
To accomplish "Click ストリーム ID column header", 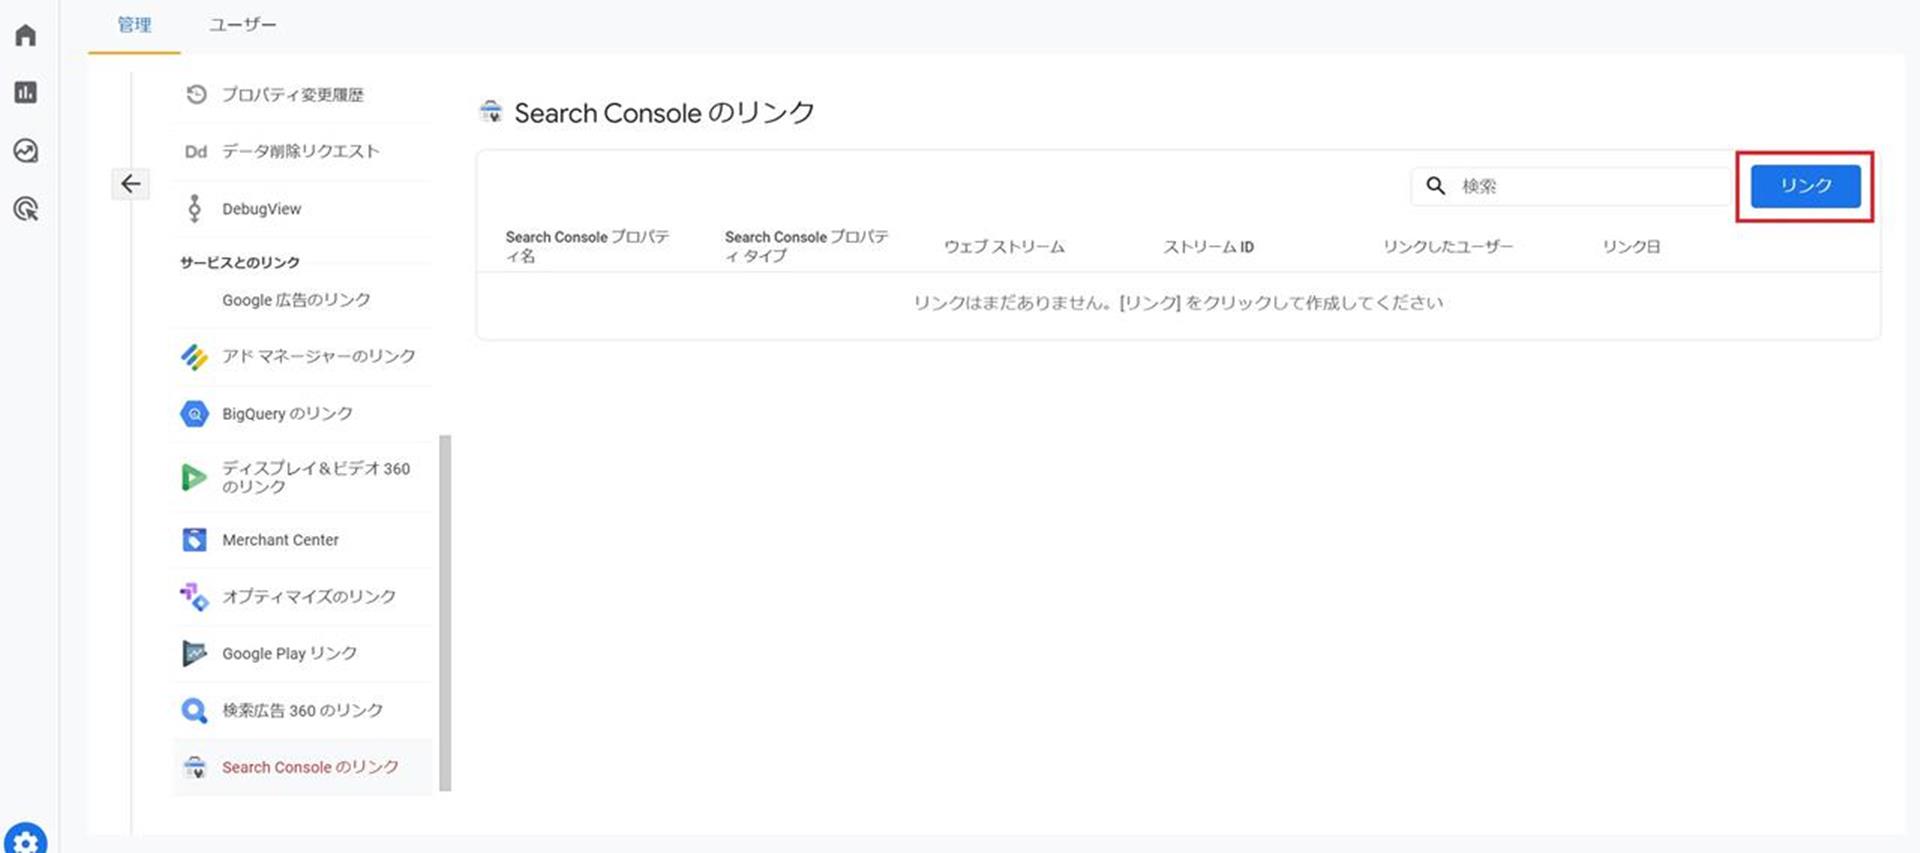I will click(1208, 247).
